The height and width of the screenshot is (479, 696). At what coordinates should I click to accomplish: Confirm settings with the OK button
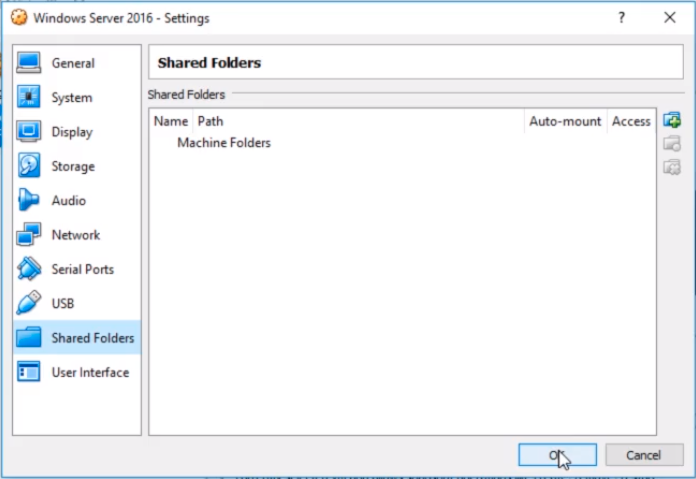pos(557,455)
